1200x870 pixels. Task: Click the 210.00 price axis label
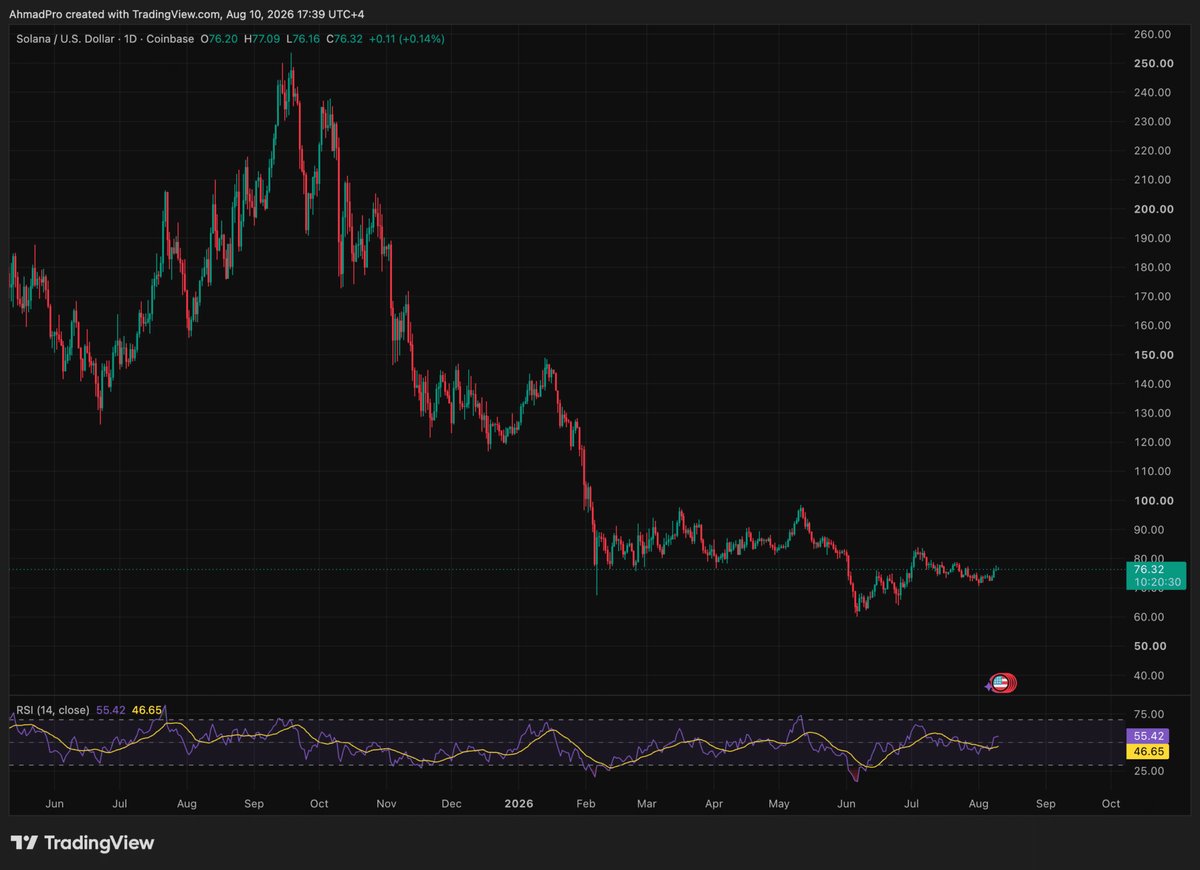pos(1152,180)
